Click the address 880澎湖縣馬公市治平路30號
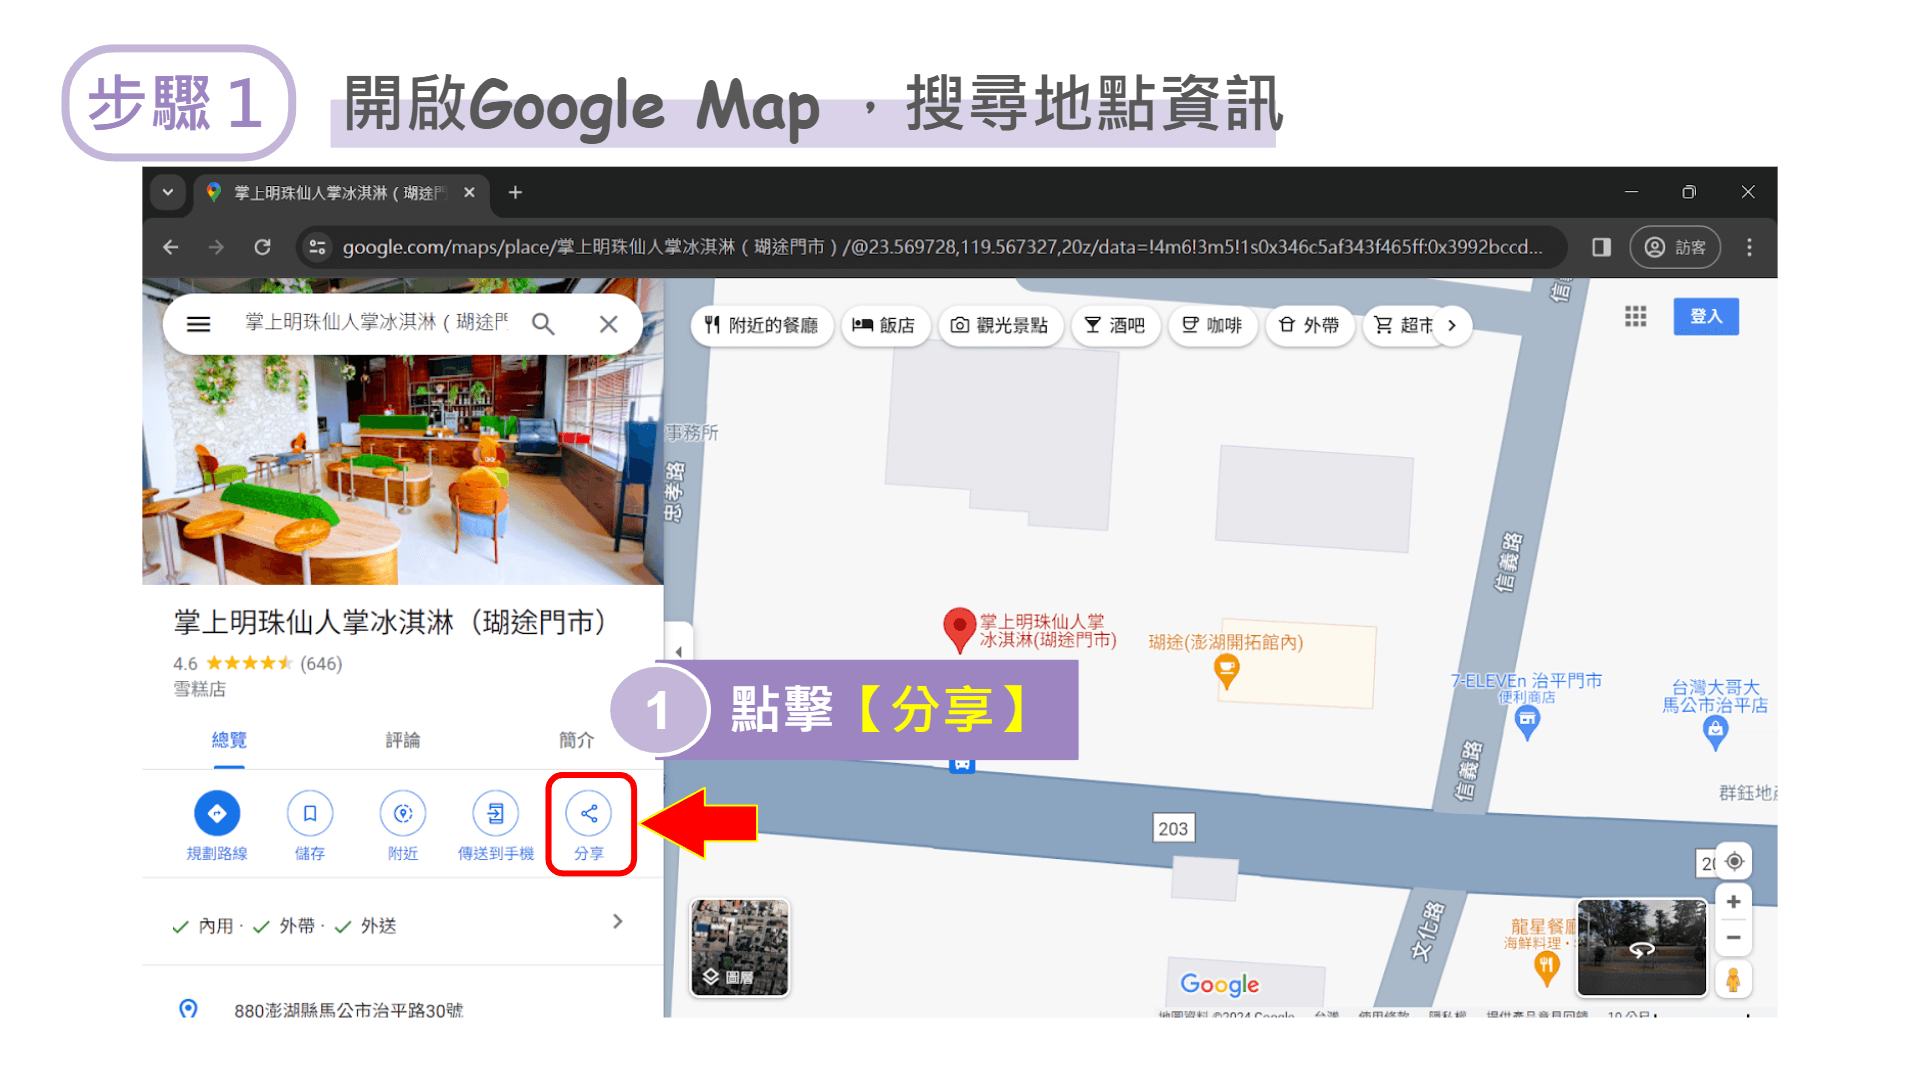The image size is (1920, 1080). tap(348, 1010)
